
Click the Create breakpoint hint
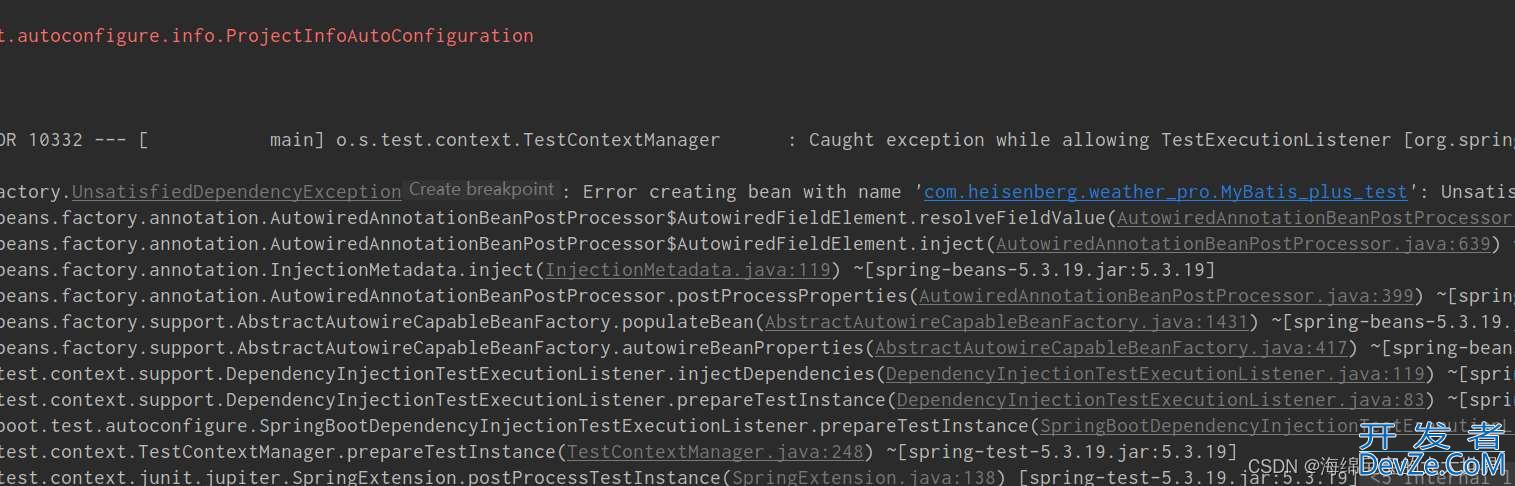pos(481,189)
